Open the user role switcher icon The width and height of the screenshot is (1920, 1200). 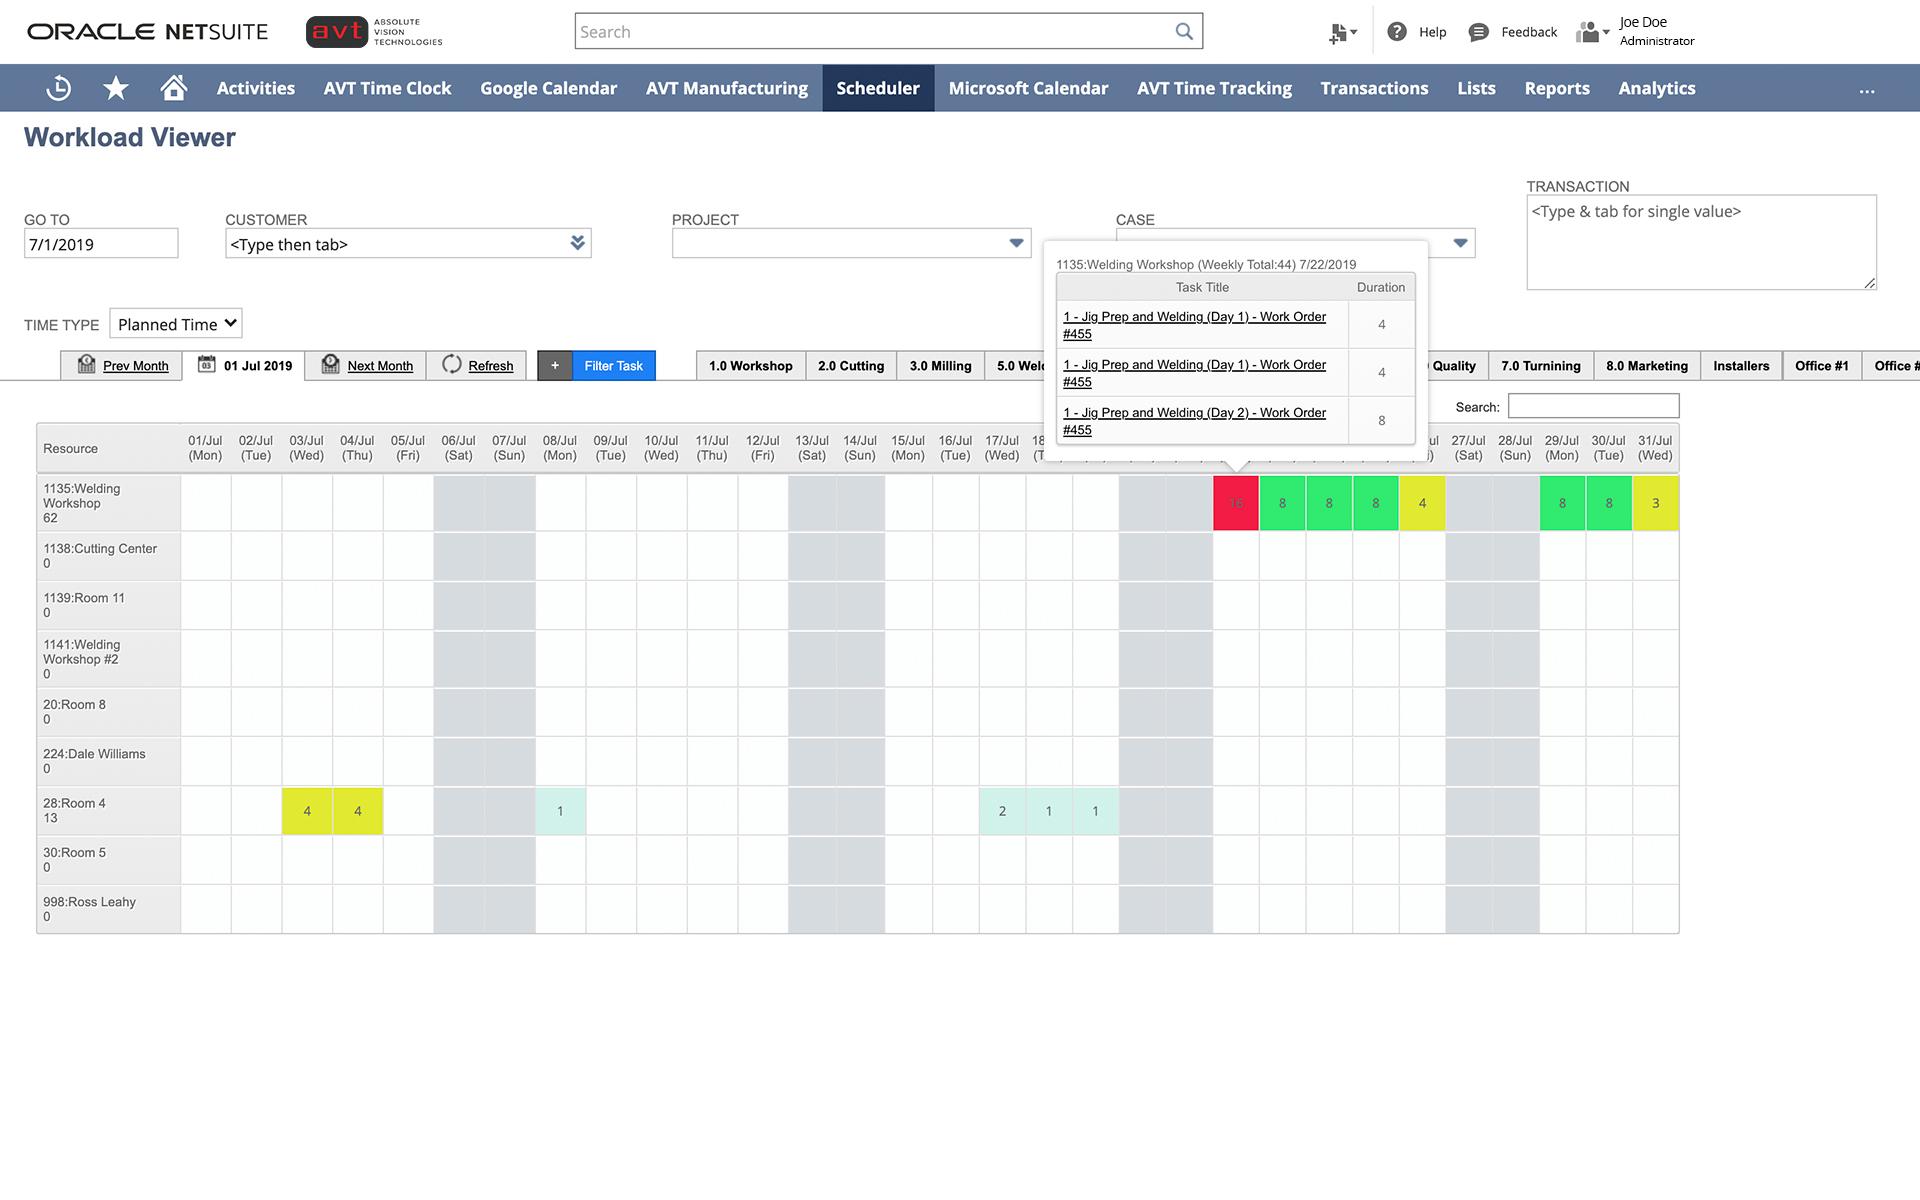coord(1591,32)
